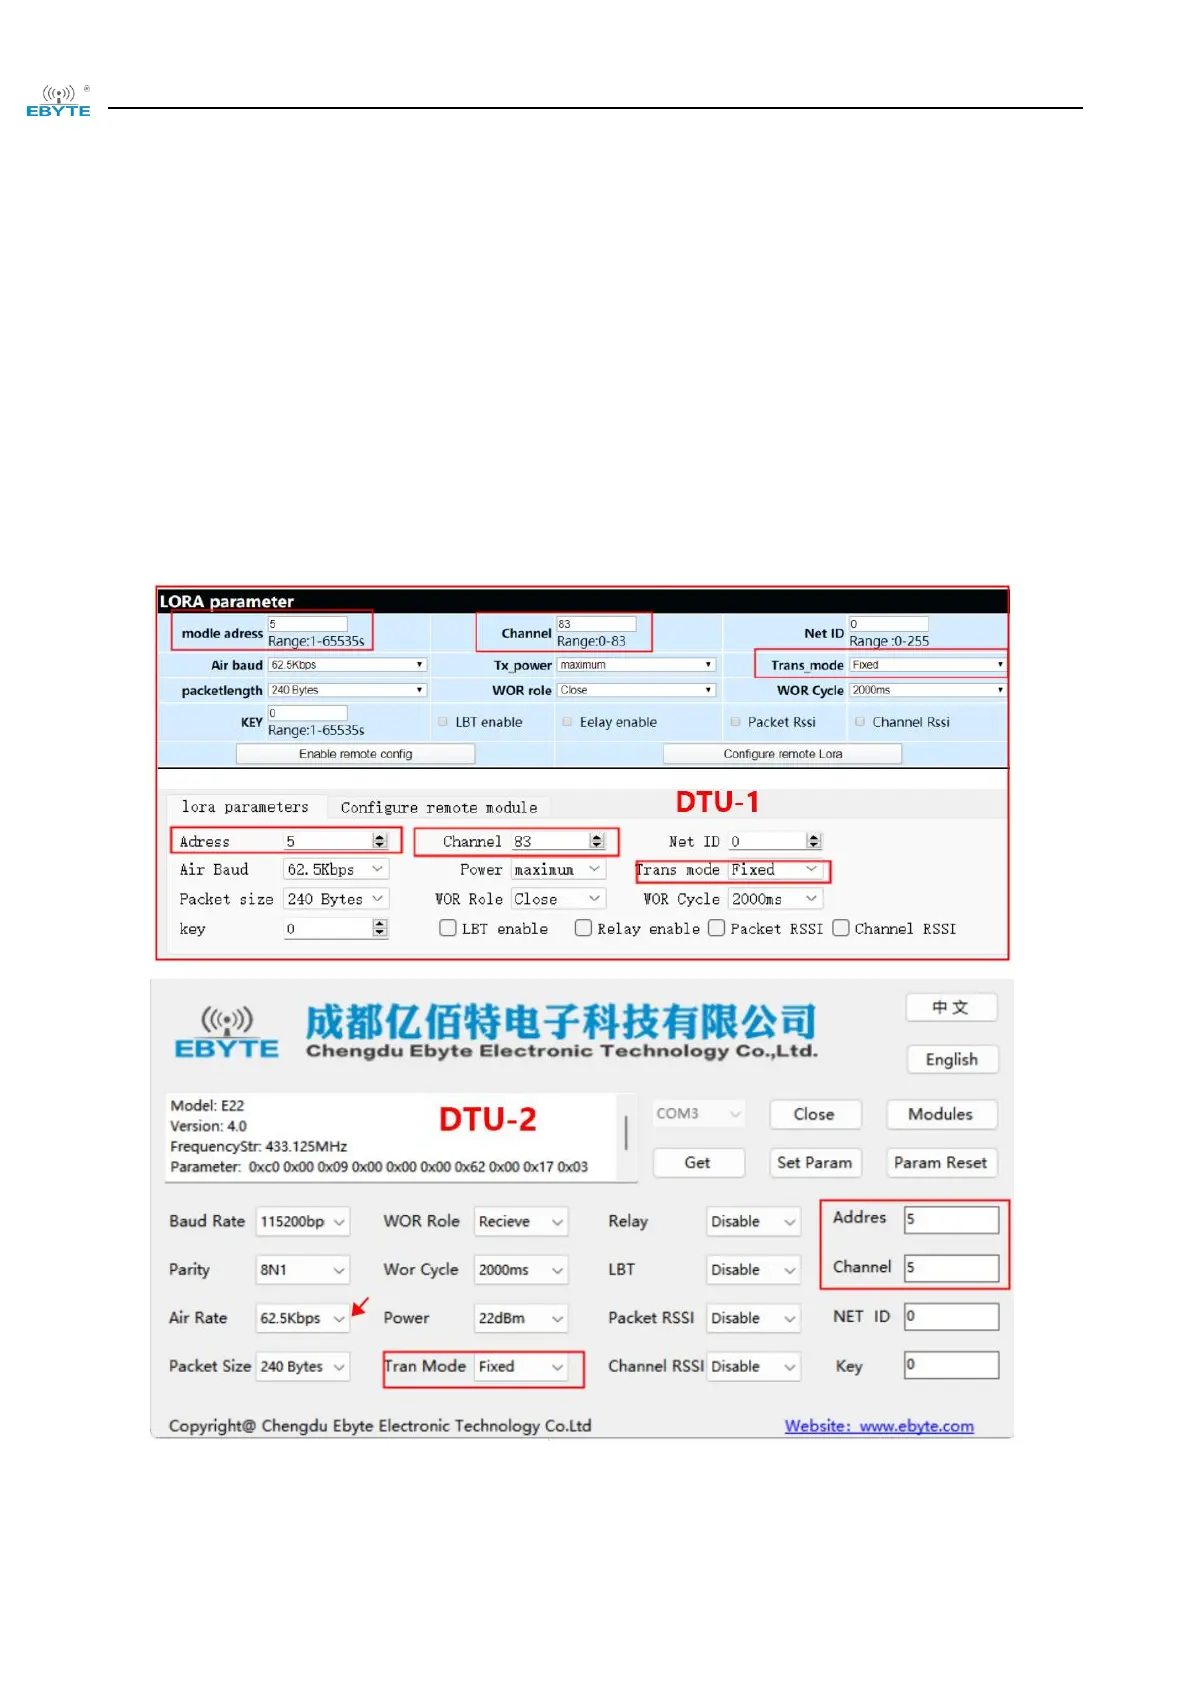Click Addres field in DTU-2
The image size is (1191, 1684).
951,1219
